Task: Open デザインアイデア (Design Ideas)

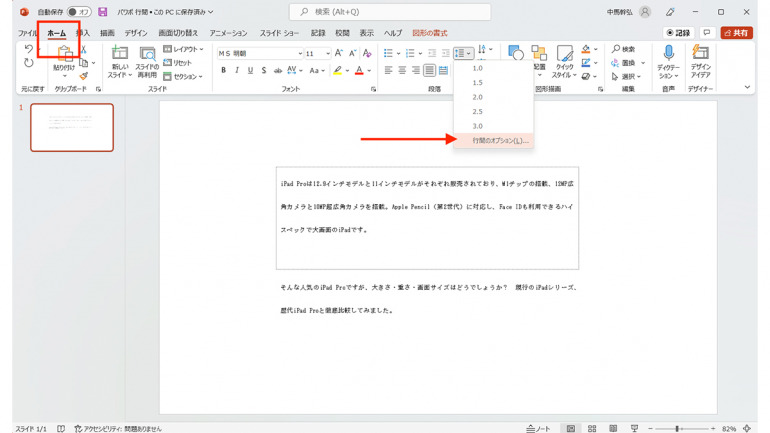Action: (x=700, y=62)
